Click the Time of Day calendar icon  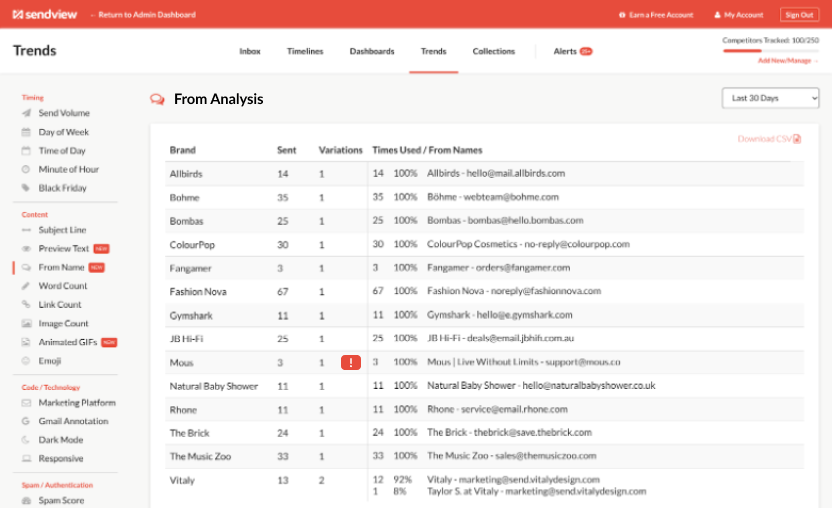point(26,151)
